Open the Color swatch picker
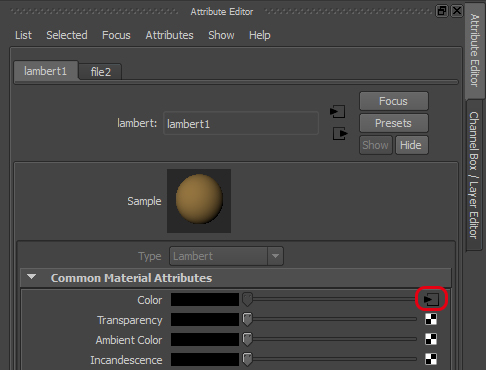Screen dimensions: 486x370 (x=205, y=299)
